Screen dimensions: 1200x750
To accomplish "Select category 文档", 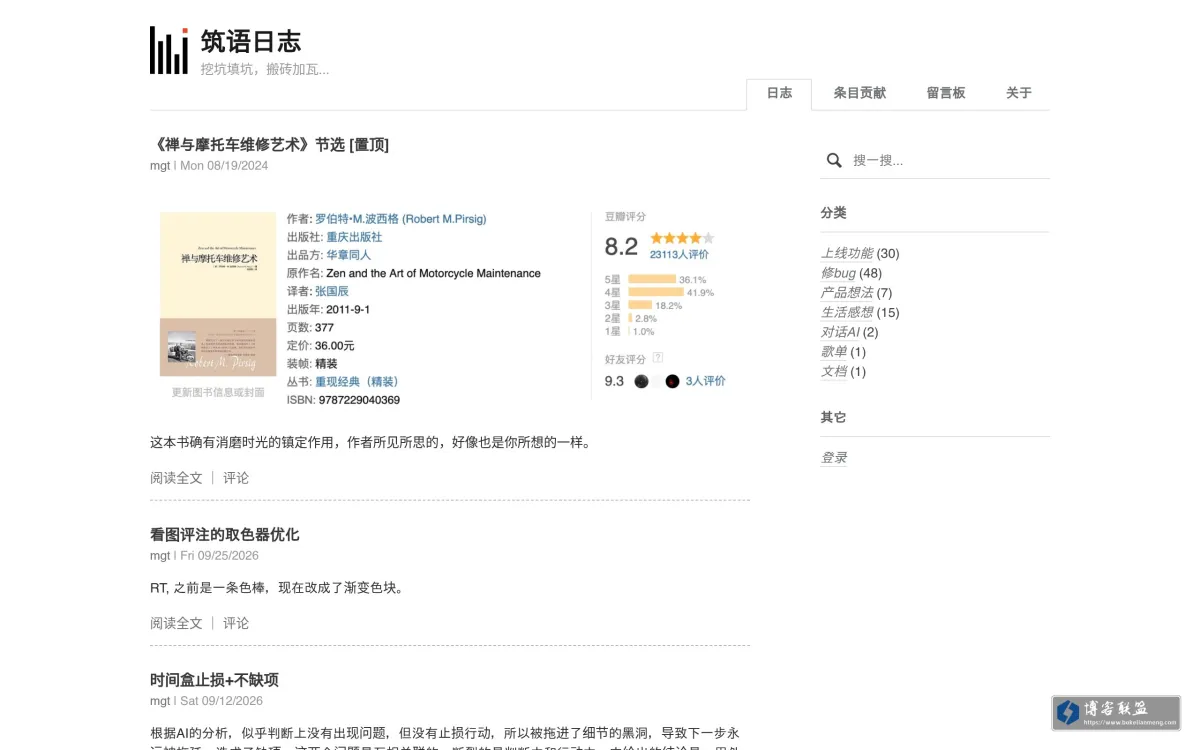I will [834, 371].
